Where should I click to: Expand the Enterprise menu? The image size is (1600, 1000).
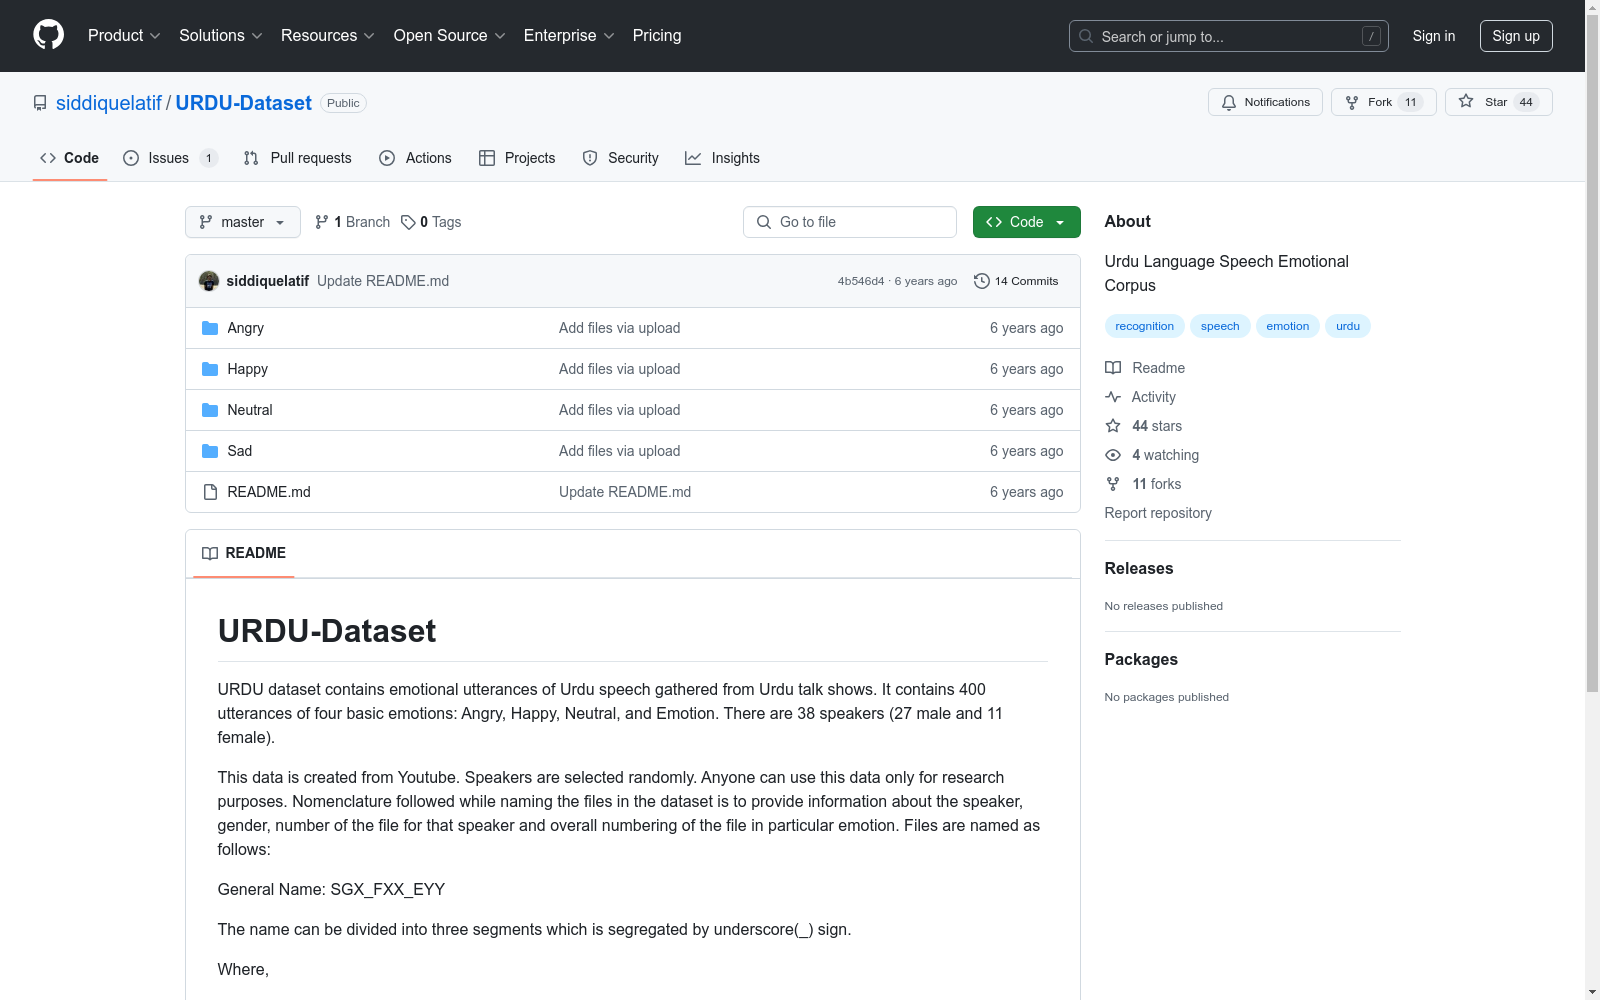click(569, 35)
